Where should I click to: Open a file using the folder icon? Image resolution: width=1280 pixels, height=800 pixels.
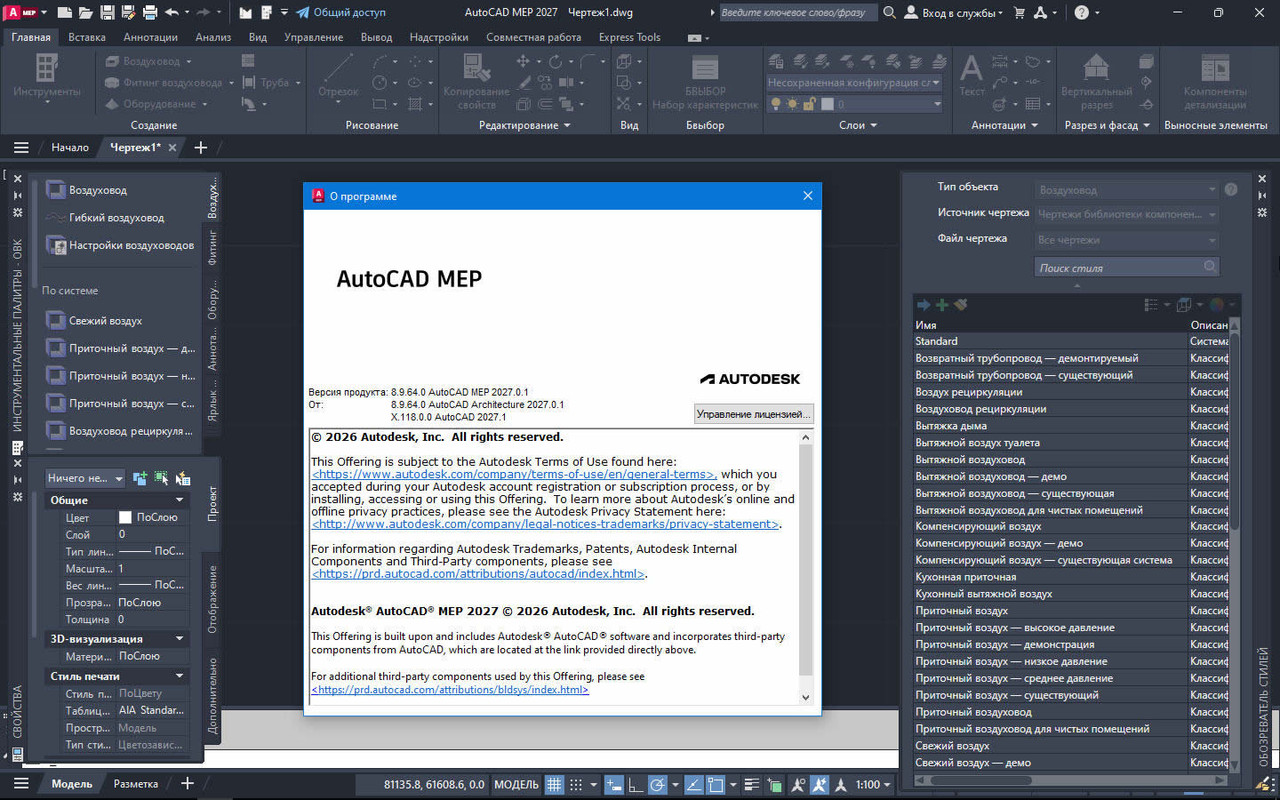point(86,13)
